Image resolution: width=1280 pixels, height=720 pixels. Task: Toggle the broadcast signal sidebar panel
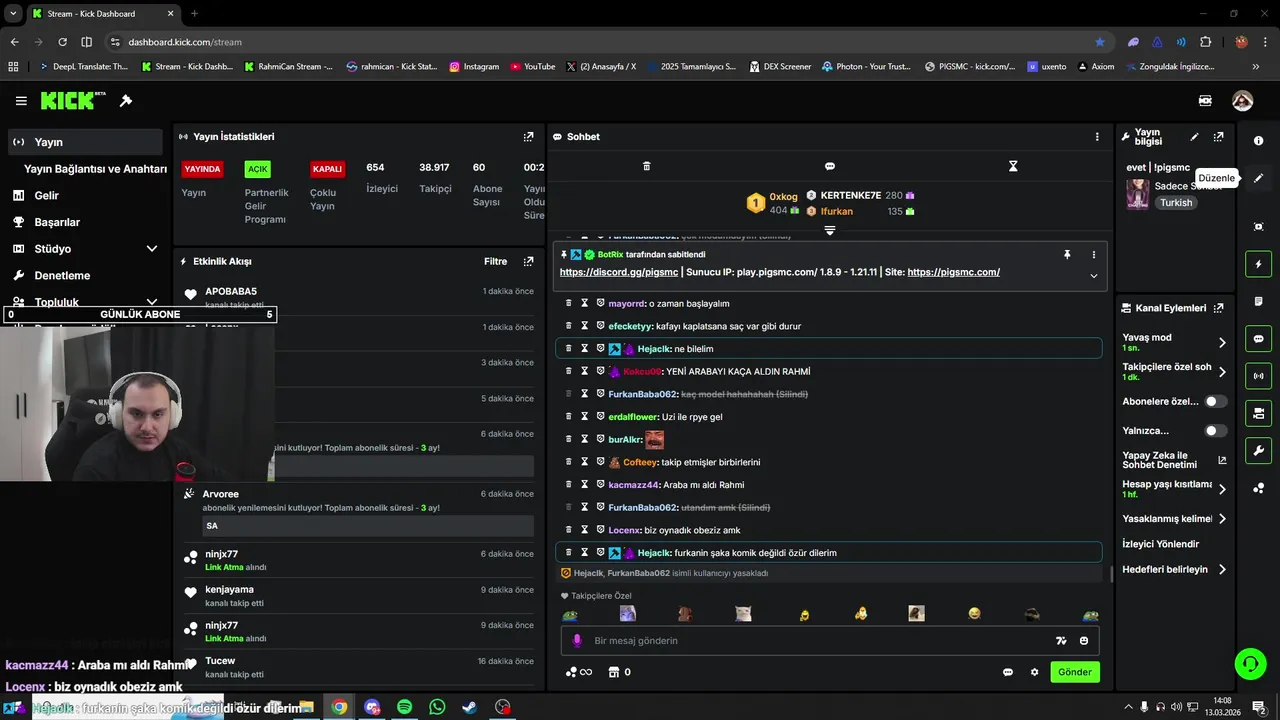point(1258,376)
